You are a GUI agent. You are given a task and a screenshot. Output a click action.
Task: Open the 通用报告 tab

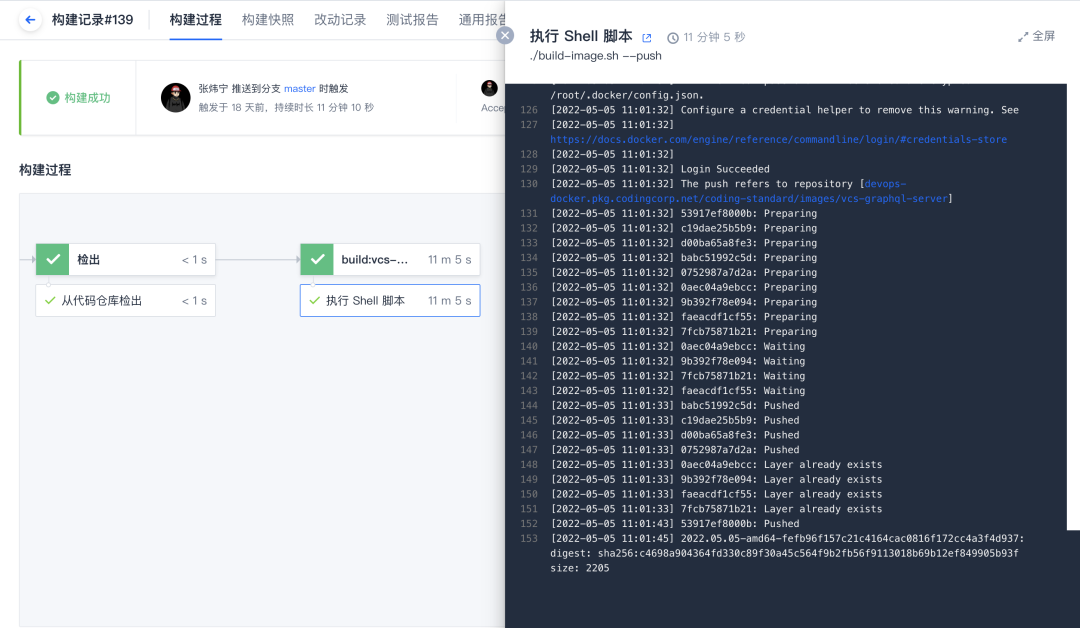coord(482,18)
